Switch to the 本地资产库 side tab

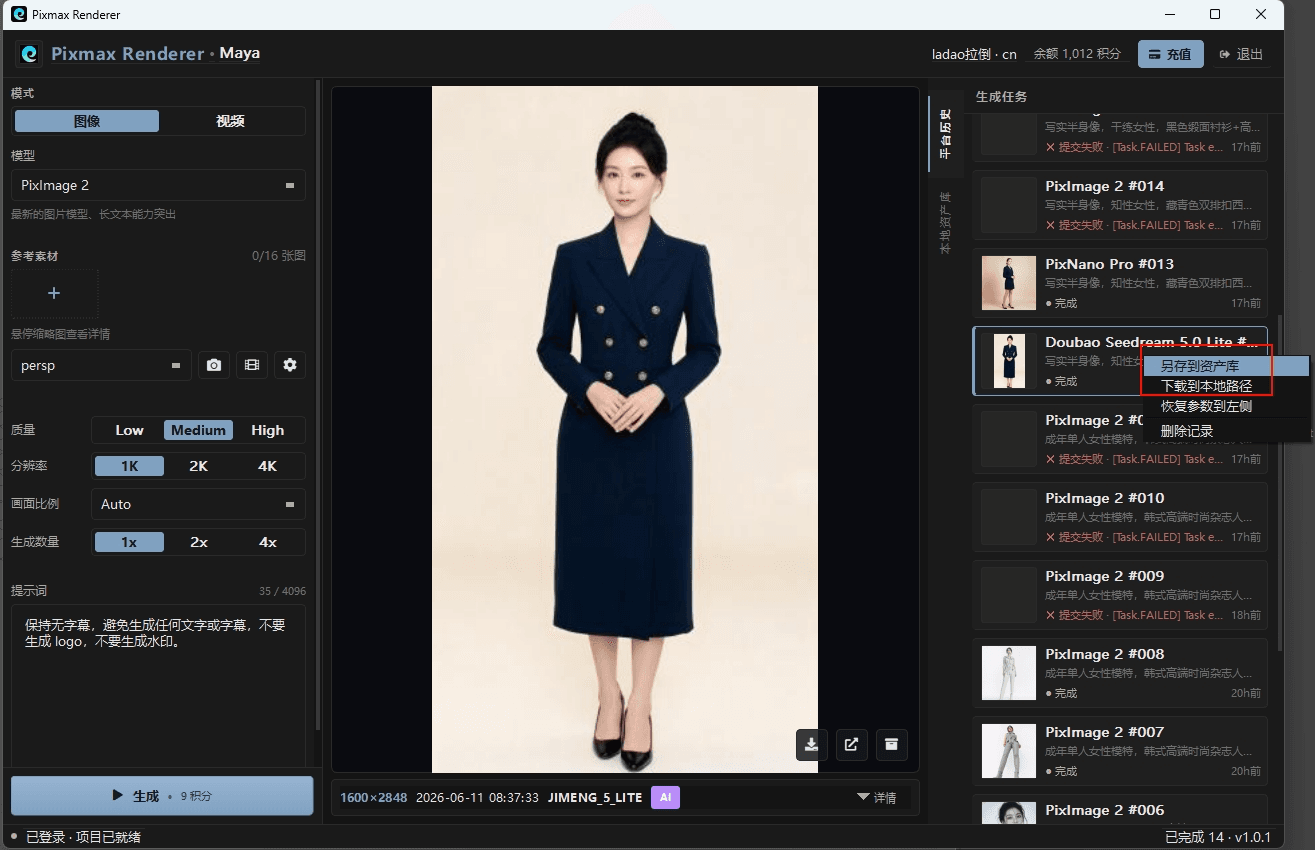[945, 221]
